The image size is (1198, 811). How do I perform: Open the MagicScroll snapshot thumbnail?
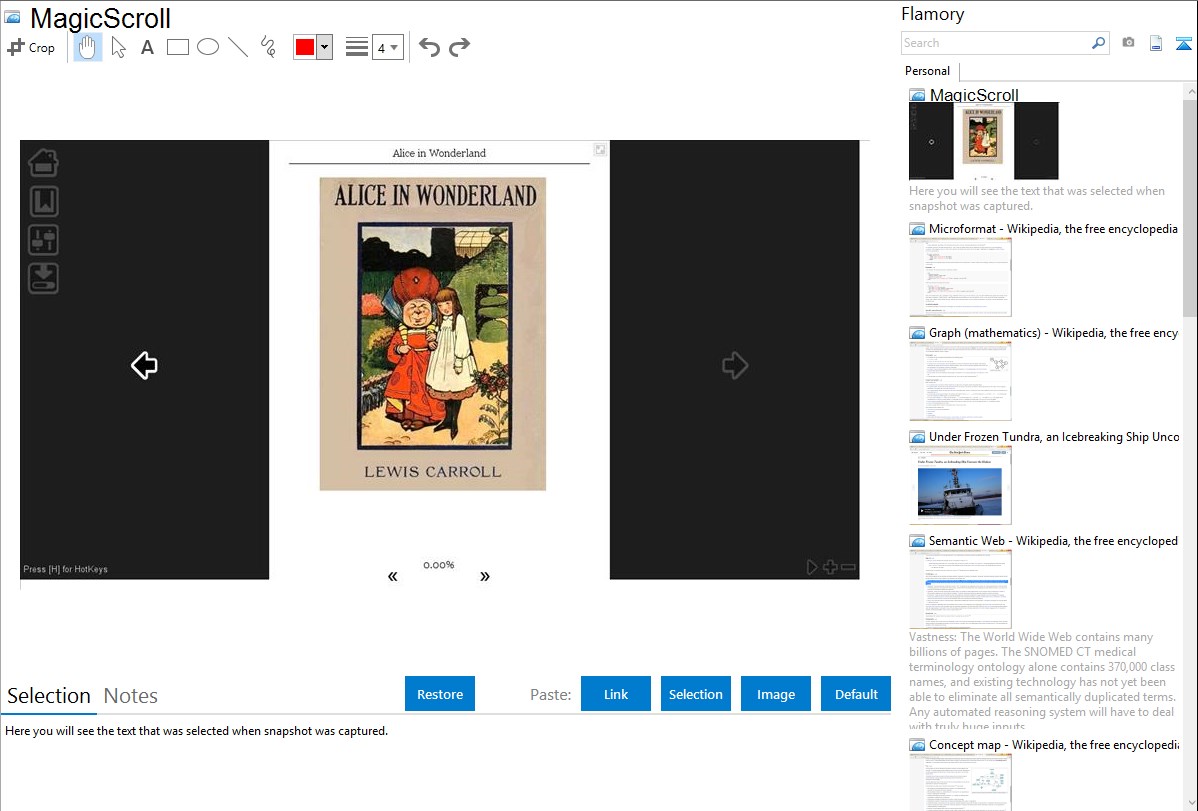(x=983, y=141)
